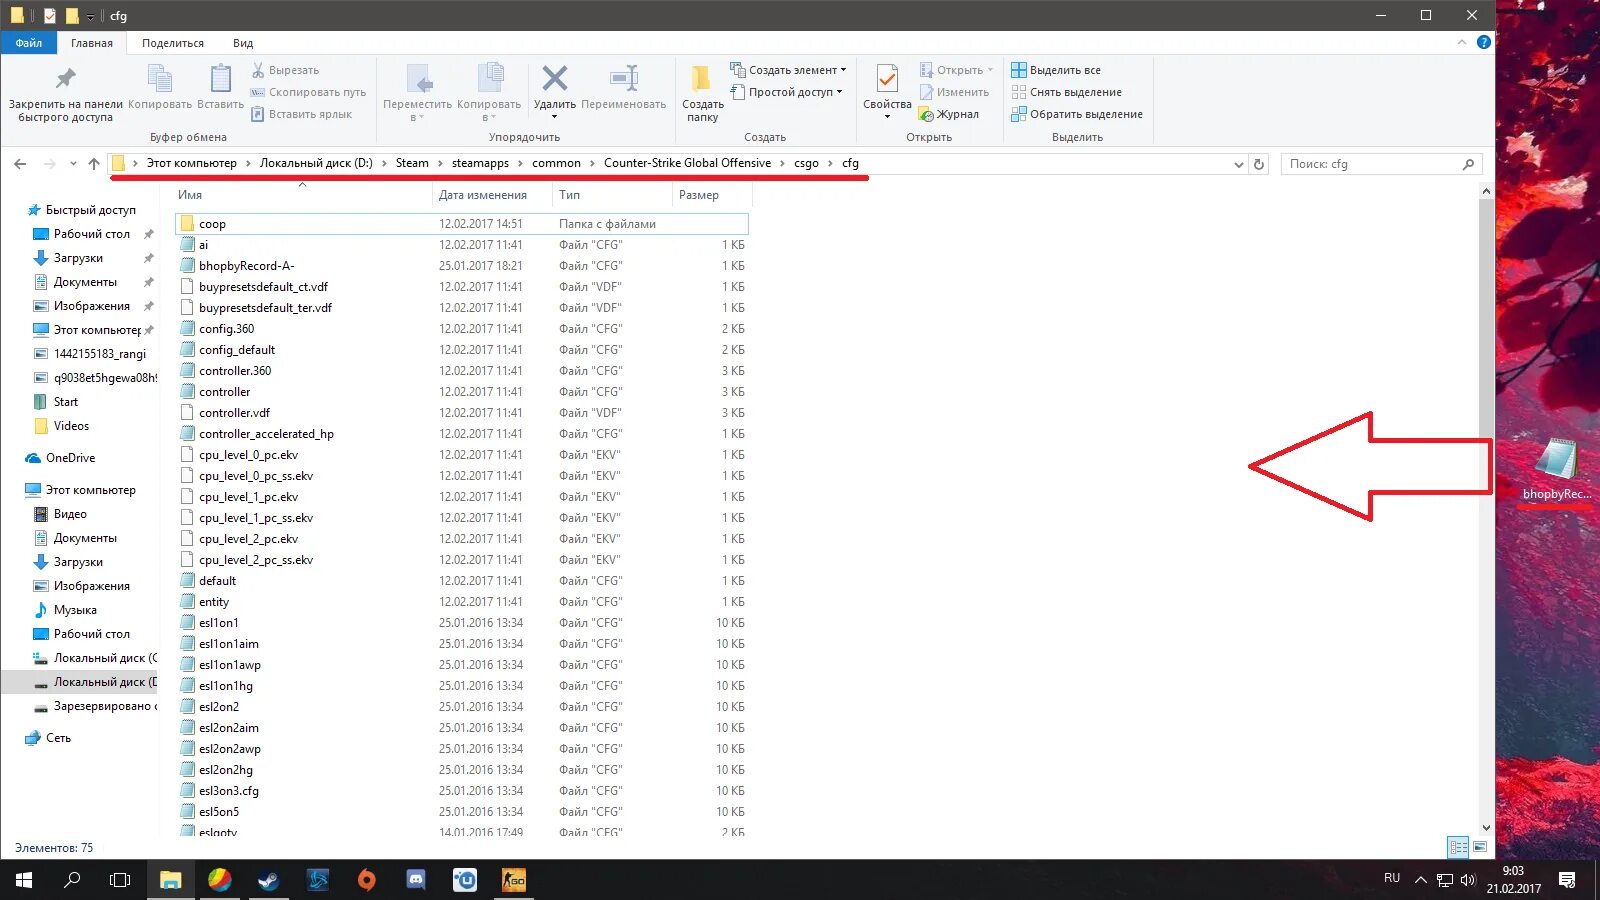Click Invert selection (Обратить выделение)
Screen dimensions: 1600x900
1077,114
